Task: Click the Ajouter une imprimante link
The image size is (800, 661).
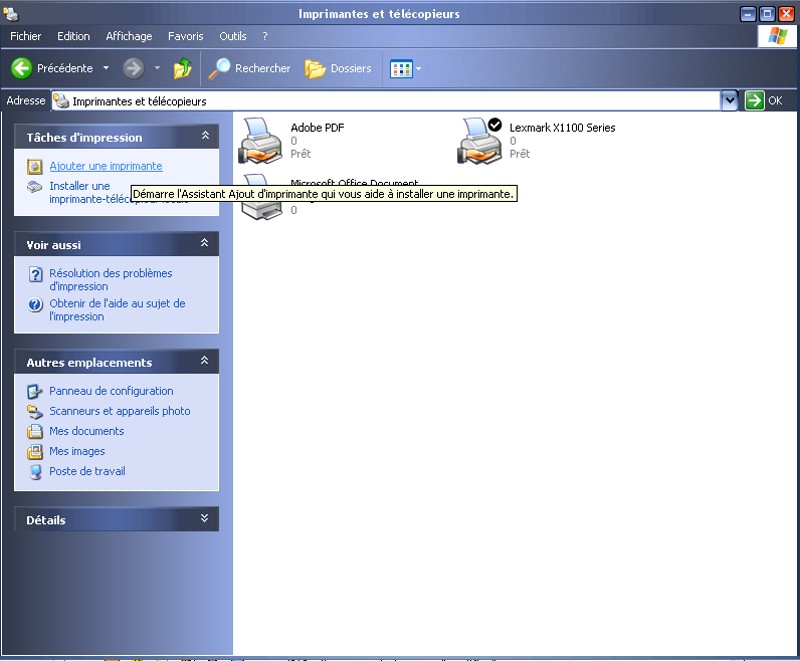Action: (106, 166)
